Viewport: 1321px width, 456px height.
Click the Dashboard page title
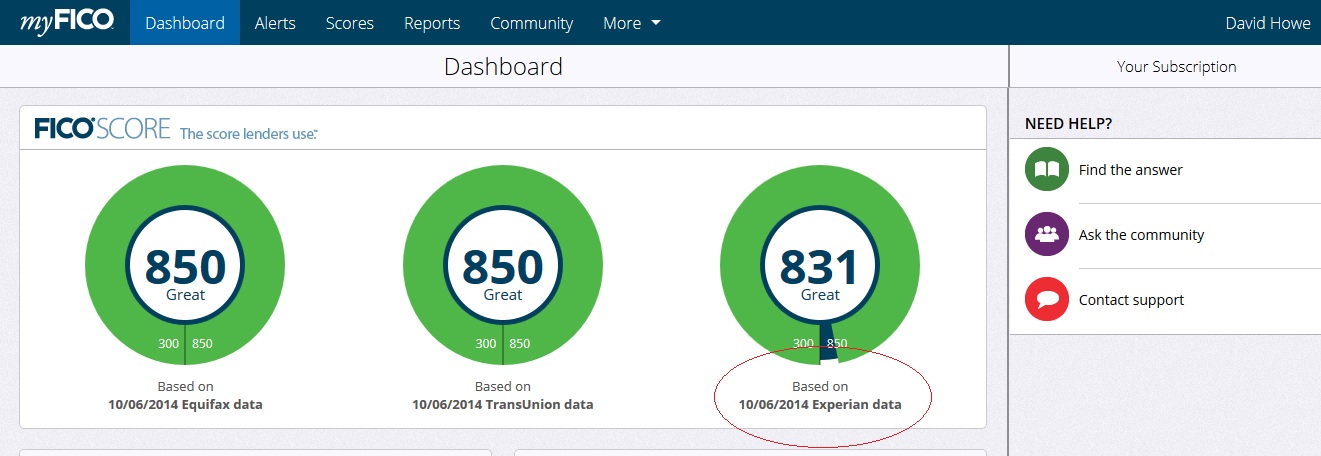pyautogui.click(x=503, y=67)
